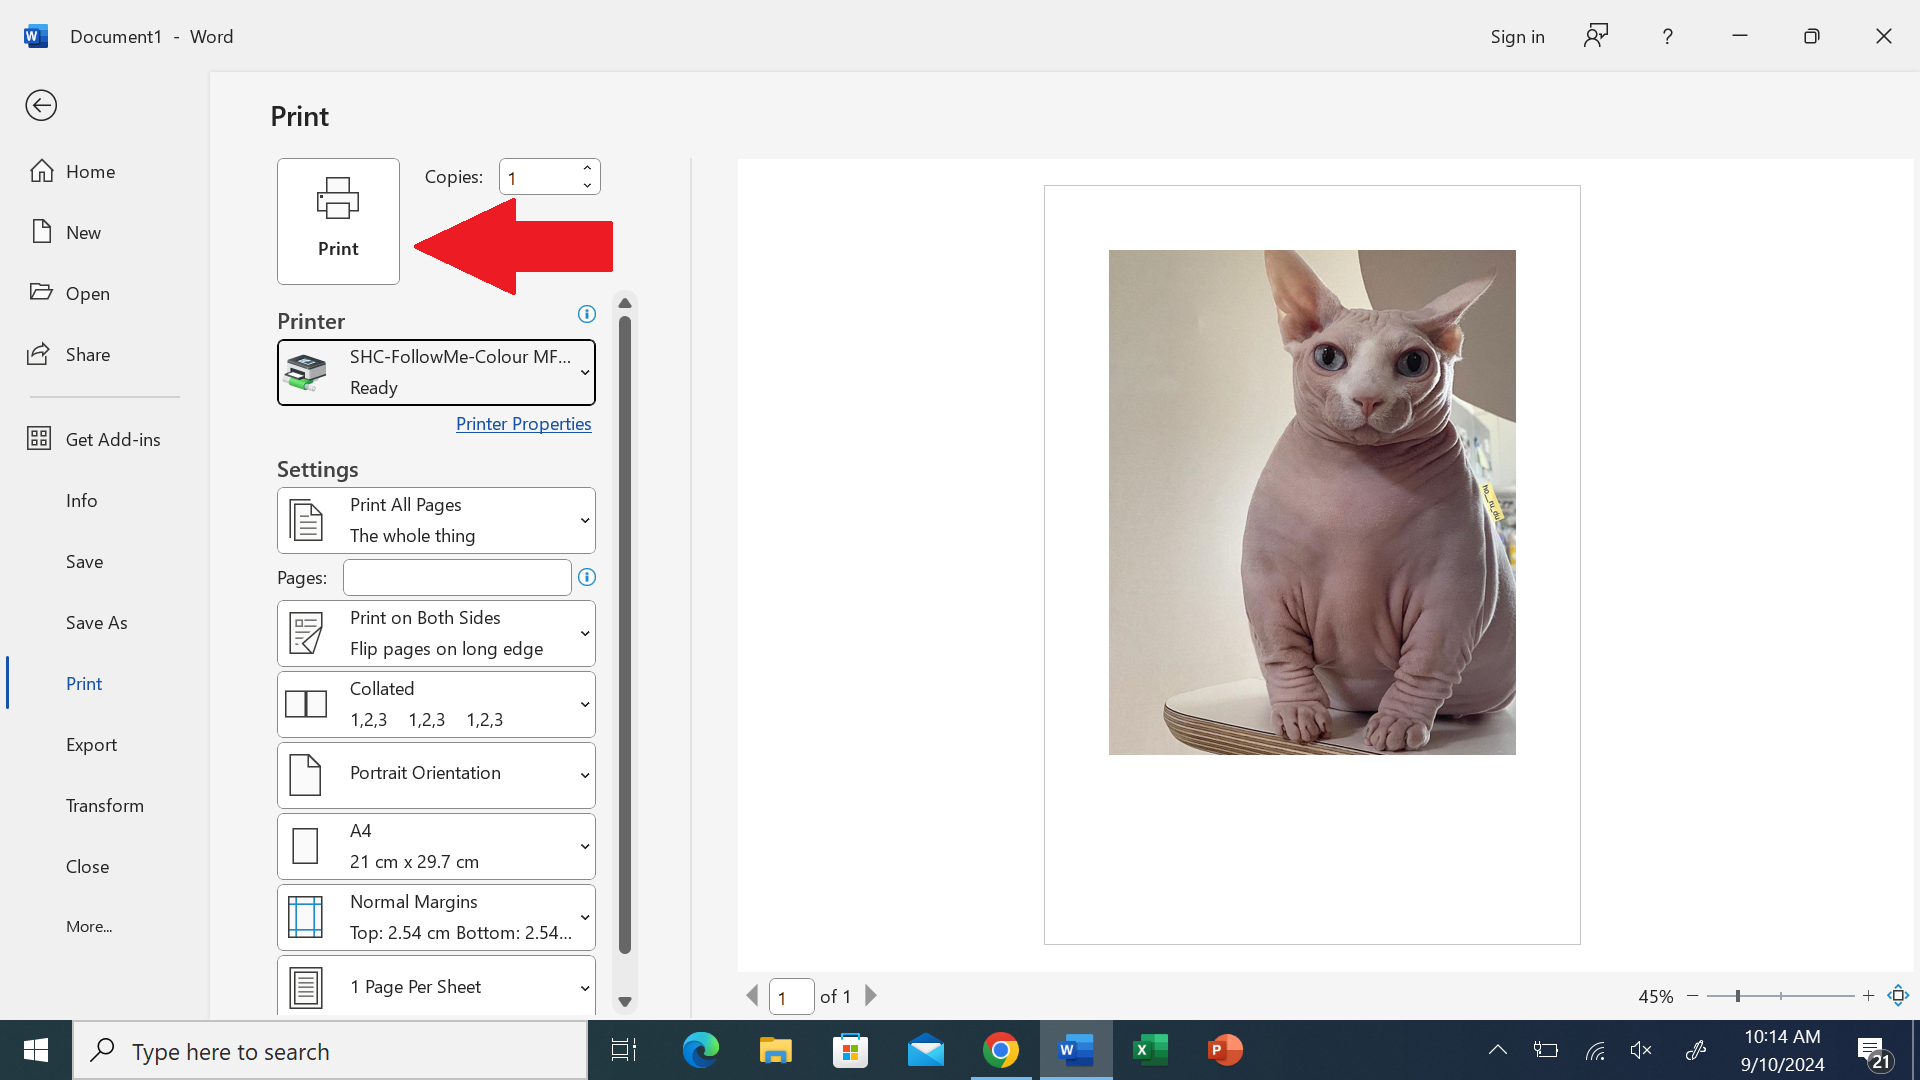Screen dimensions: 1920x1080
Task: Click into the Pages input field
Action: (457, 577)
